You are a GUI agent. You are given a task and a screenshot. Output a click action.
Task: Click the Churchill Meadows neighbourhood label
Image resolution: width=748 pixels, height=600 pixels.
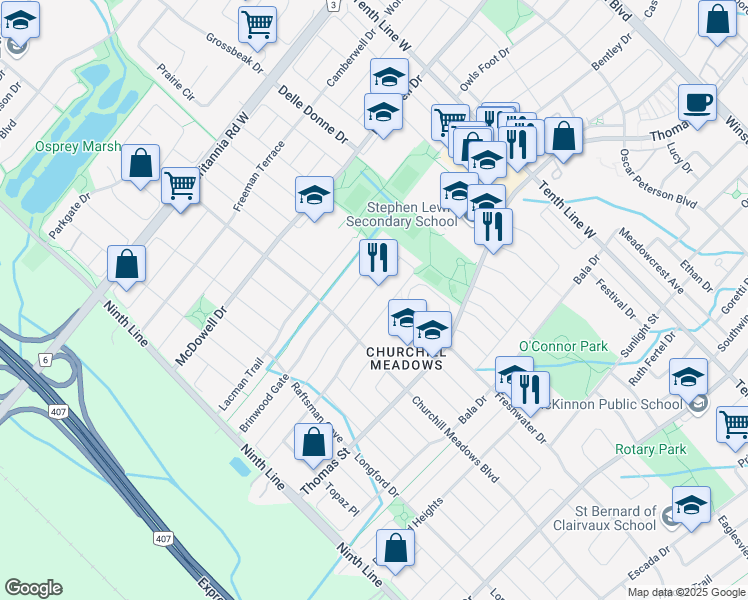406,359
